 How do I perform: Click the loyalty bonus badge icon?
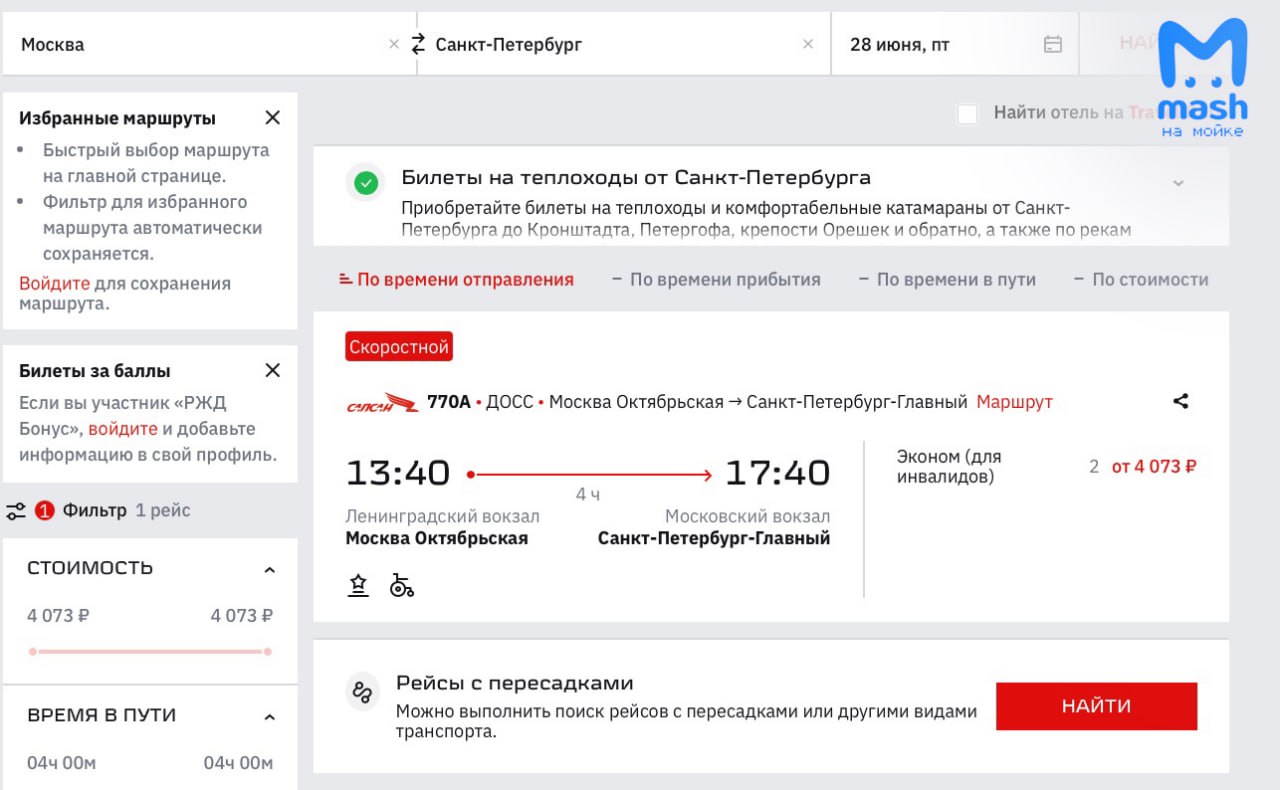[x=358, y=586]
